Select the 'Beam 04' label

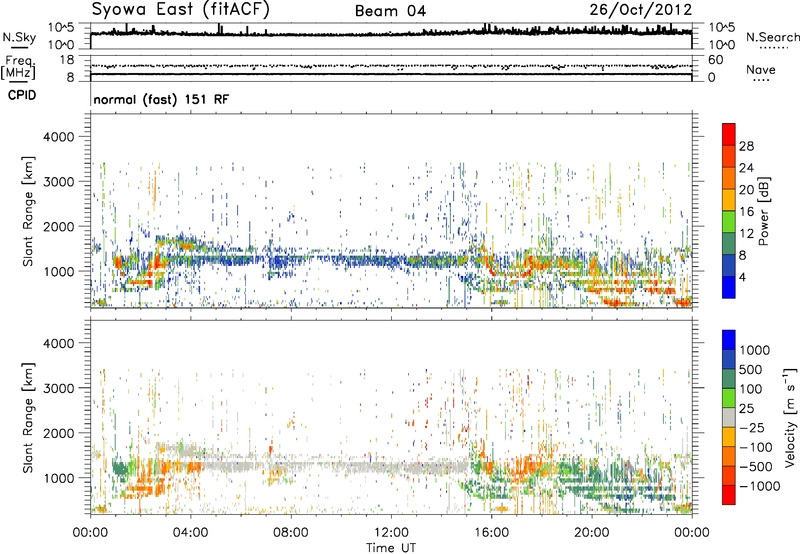tap(391, 11)
